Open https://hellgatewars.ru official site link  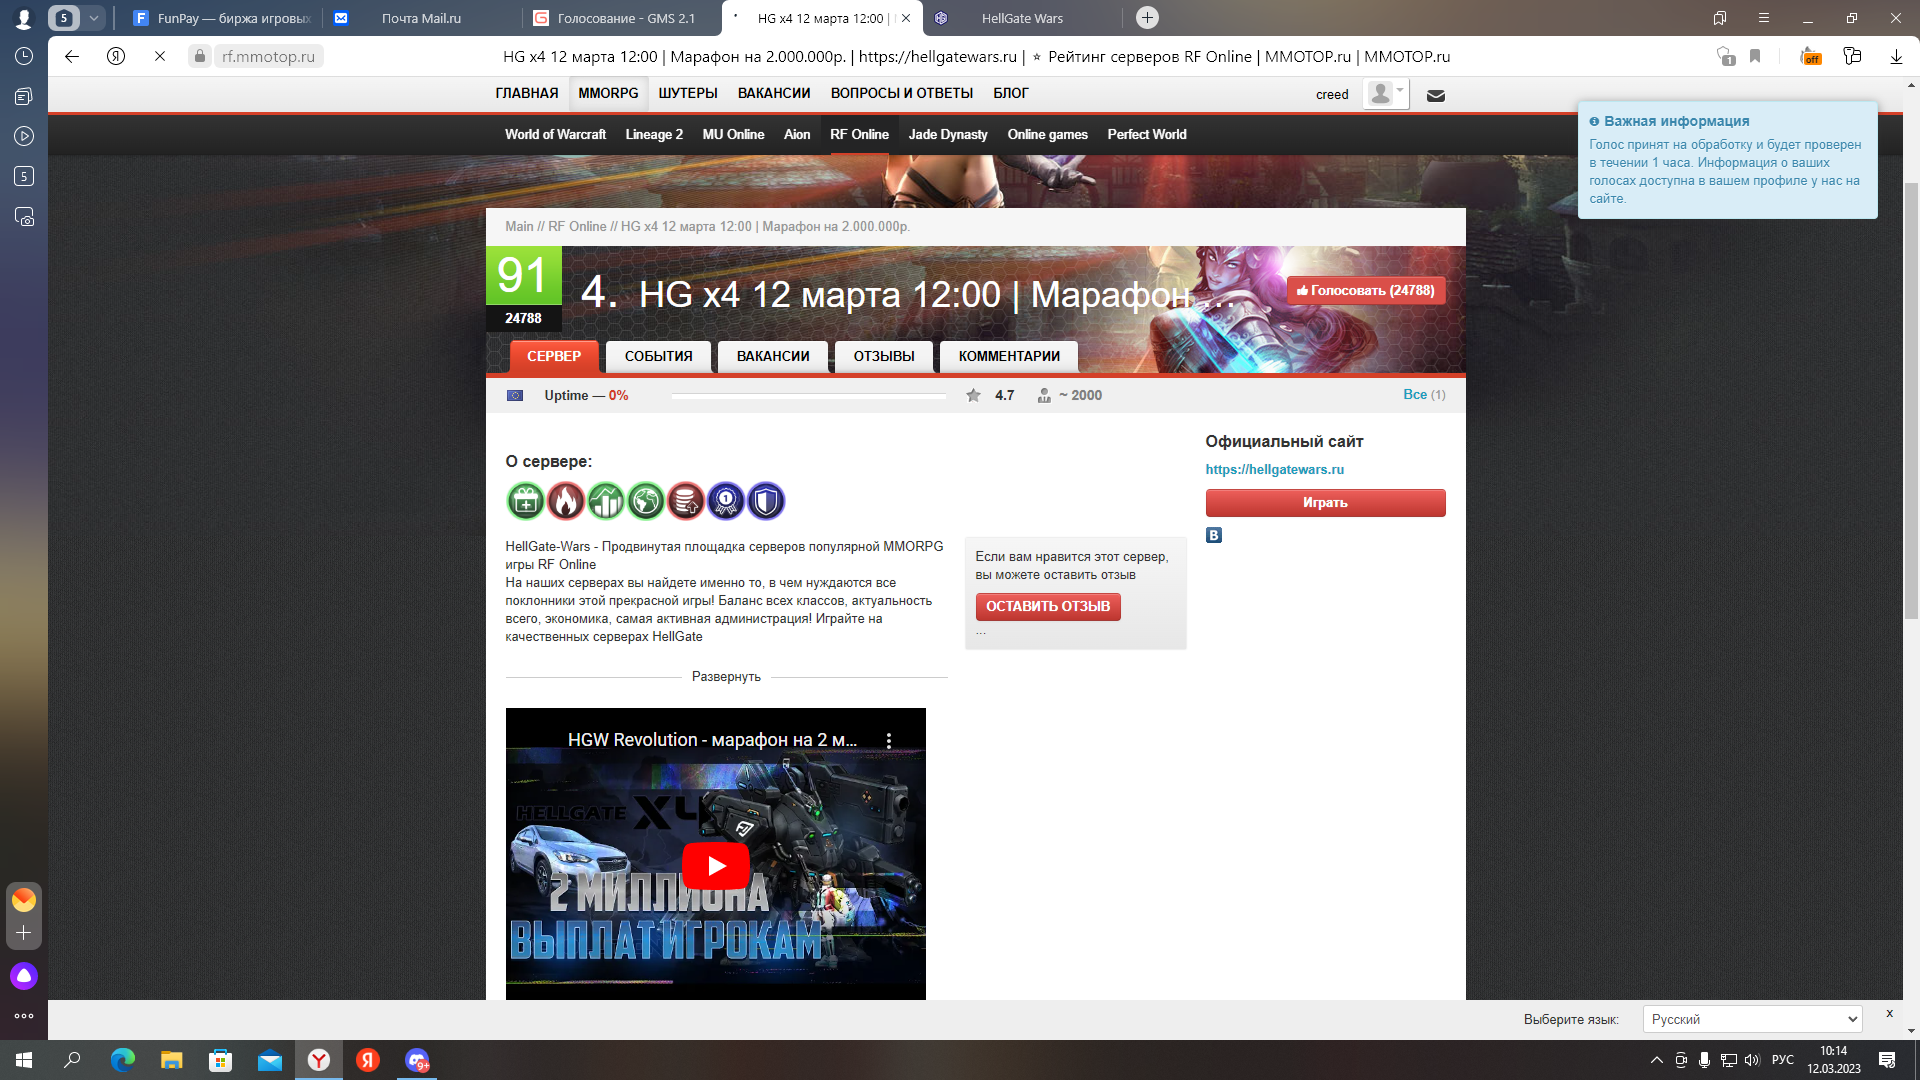tap(1274, 469)
